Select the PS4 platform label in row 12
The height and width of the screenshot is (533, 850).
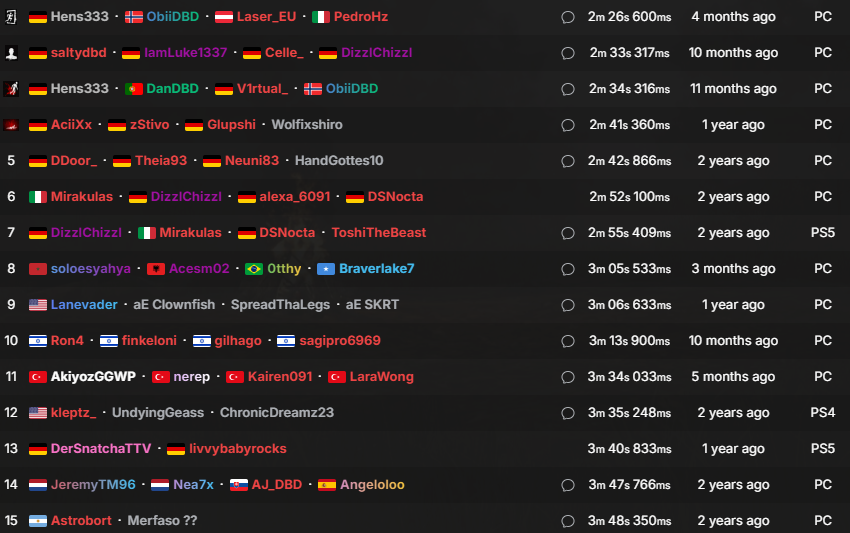[822, 413]
